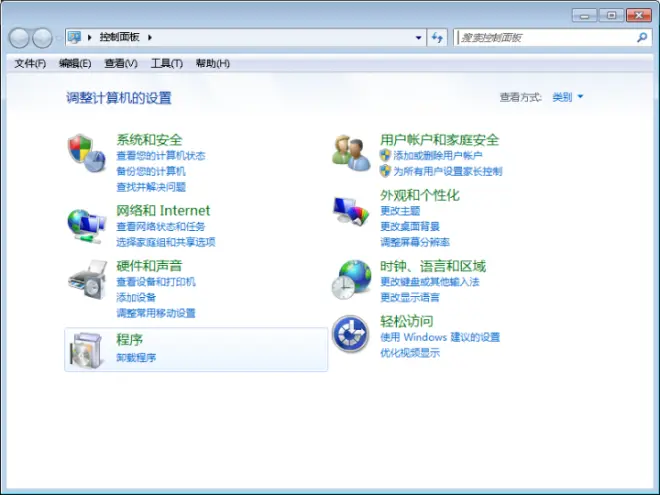Click the magnifier search icon
The image size is (660, 495).
[x=642, y=37]
